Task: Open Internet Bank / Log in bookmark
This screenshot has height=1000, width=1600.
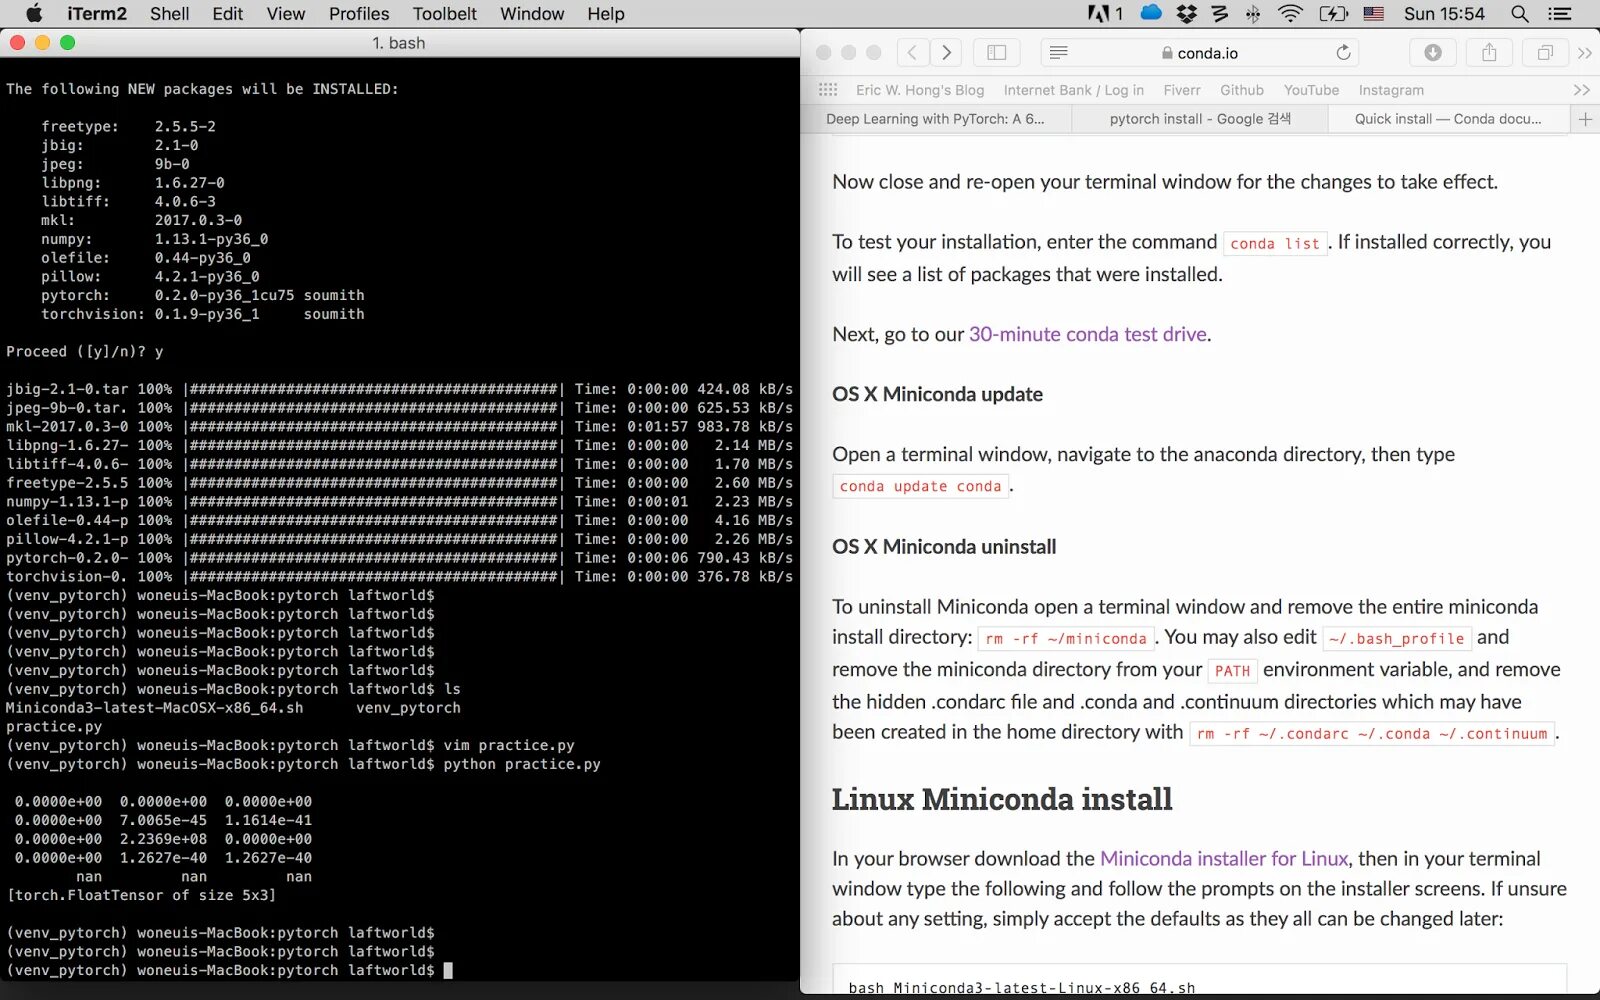Action: pos(1074,90)
